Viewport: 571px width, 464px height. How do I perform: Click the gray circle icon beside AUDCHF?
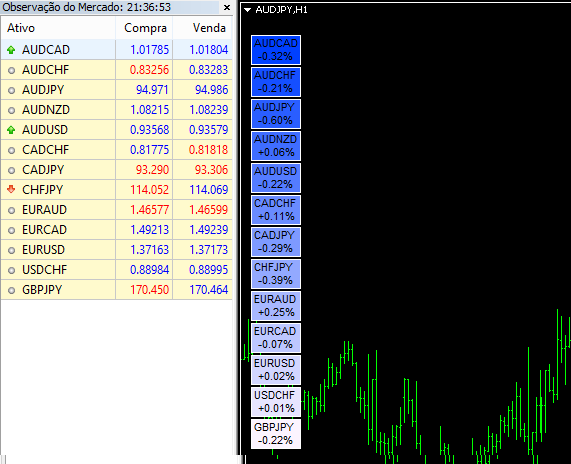point(11,70)
